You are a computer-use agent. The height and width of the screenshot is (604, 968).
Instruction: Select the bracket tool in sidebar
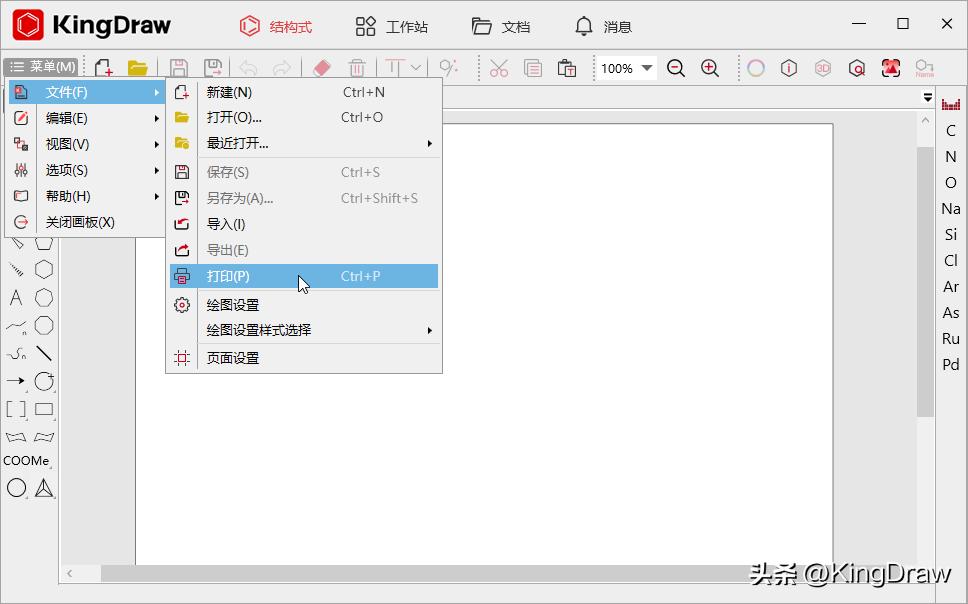[x=16, y=408]
